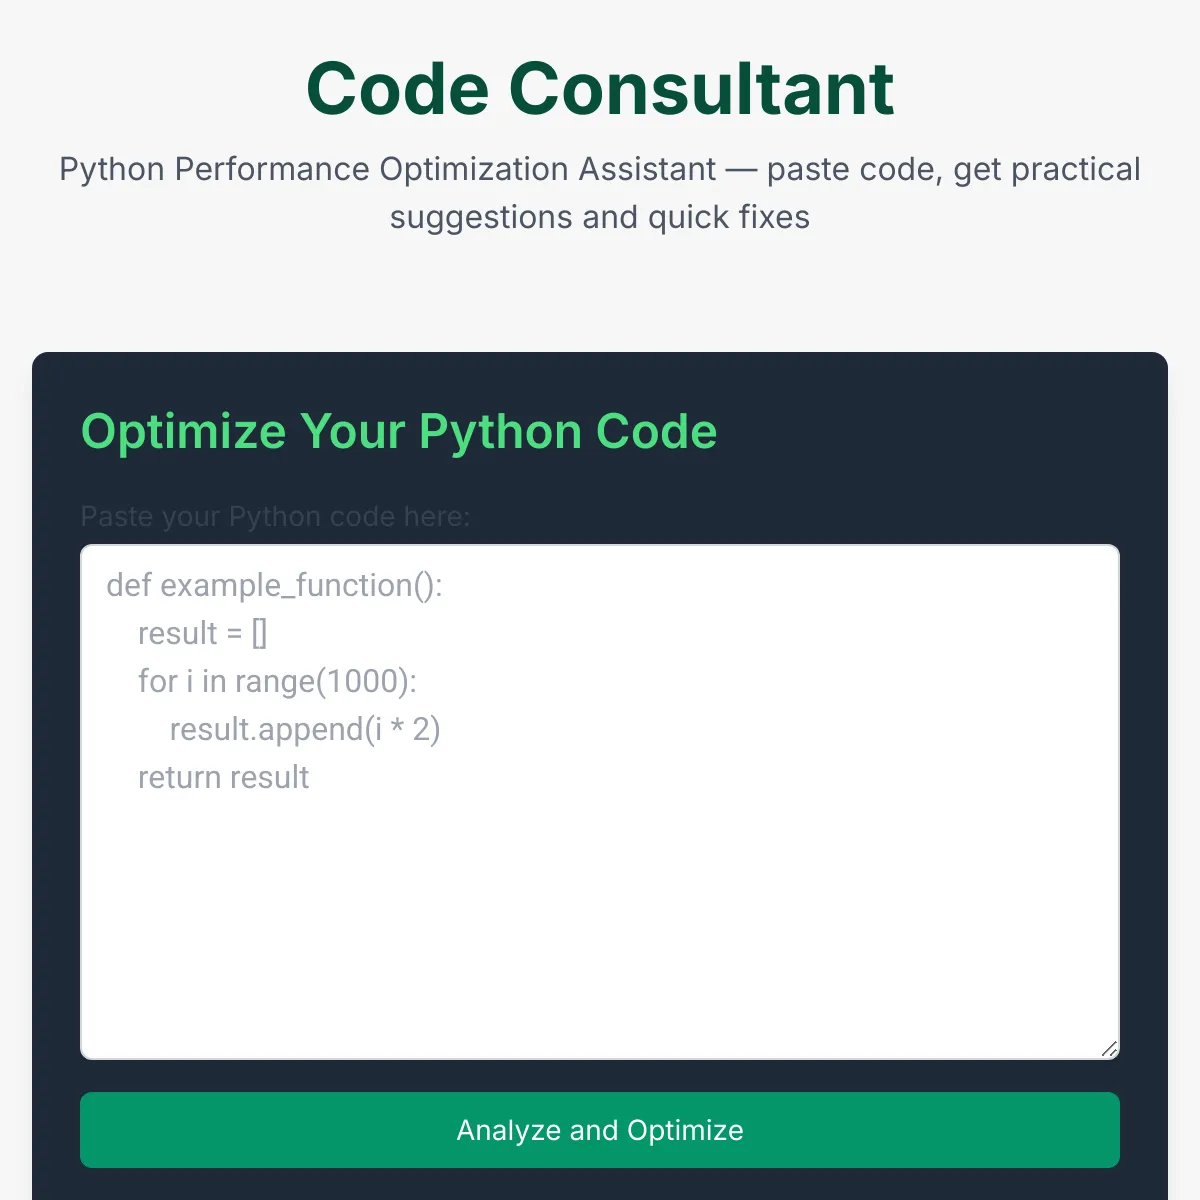Click the 'Paste your Python code here:' label

(275, 517)
